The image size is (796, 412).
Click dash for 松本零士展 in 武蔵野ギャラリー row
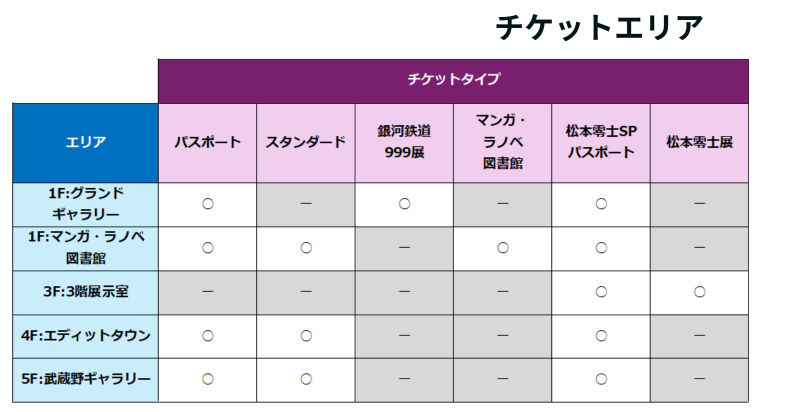(x=700, y=379)
